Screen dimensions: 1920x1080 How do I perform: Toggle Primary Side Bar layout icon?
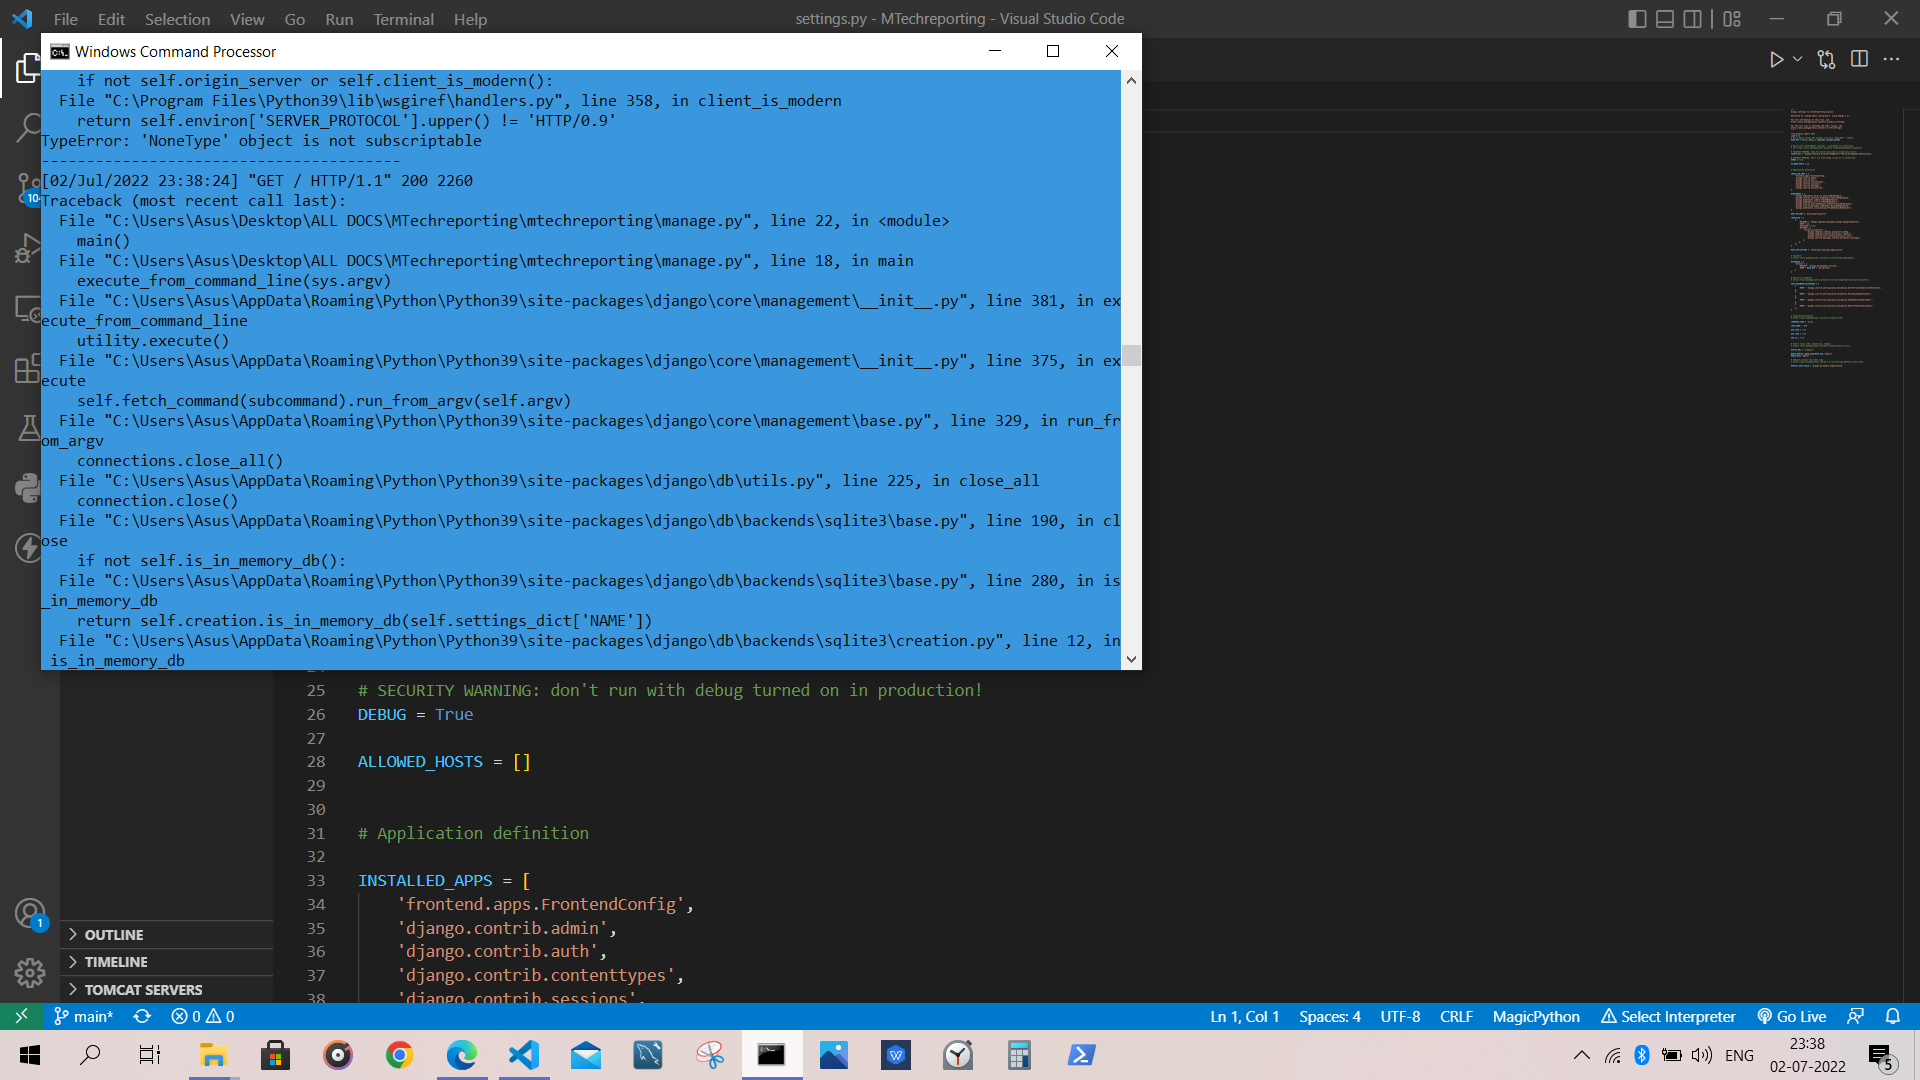point(1637,19)
